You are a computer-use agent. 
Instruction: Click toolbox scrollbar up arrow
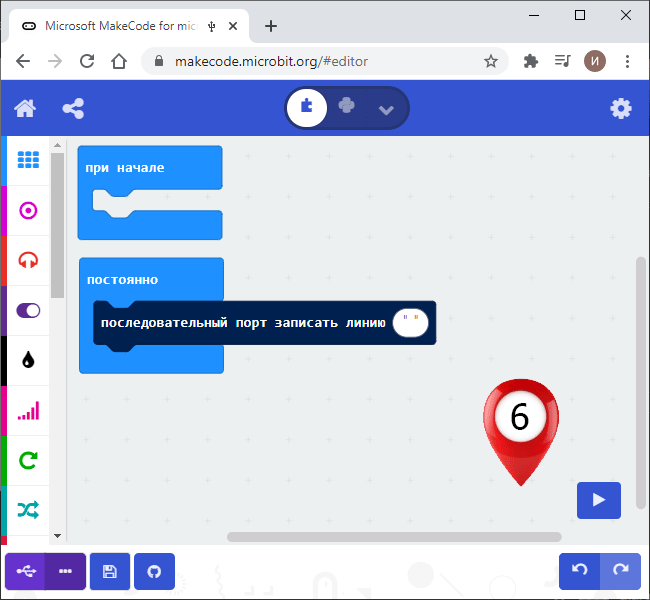coord(58,145)
